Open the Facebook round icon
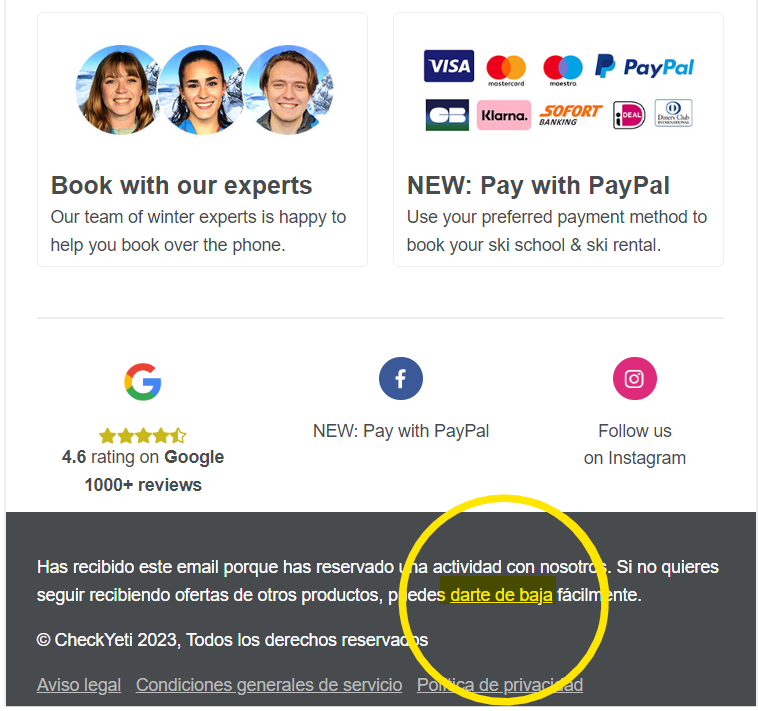758x711 pixels. tap(401, 378)
